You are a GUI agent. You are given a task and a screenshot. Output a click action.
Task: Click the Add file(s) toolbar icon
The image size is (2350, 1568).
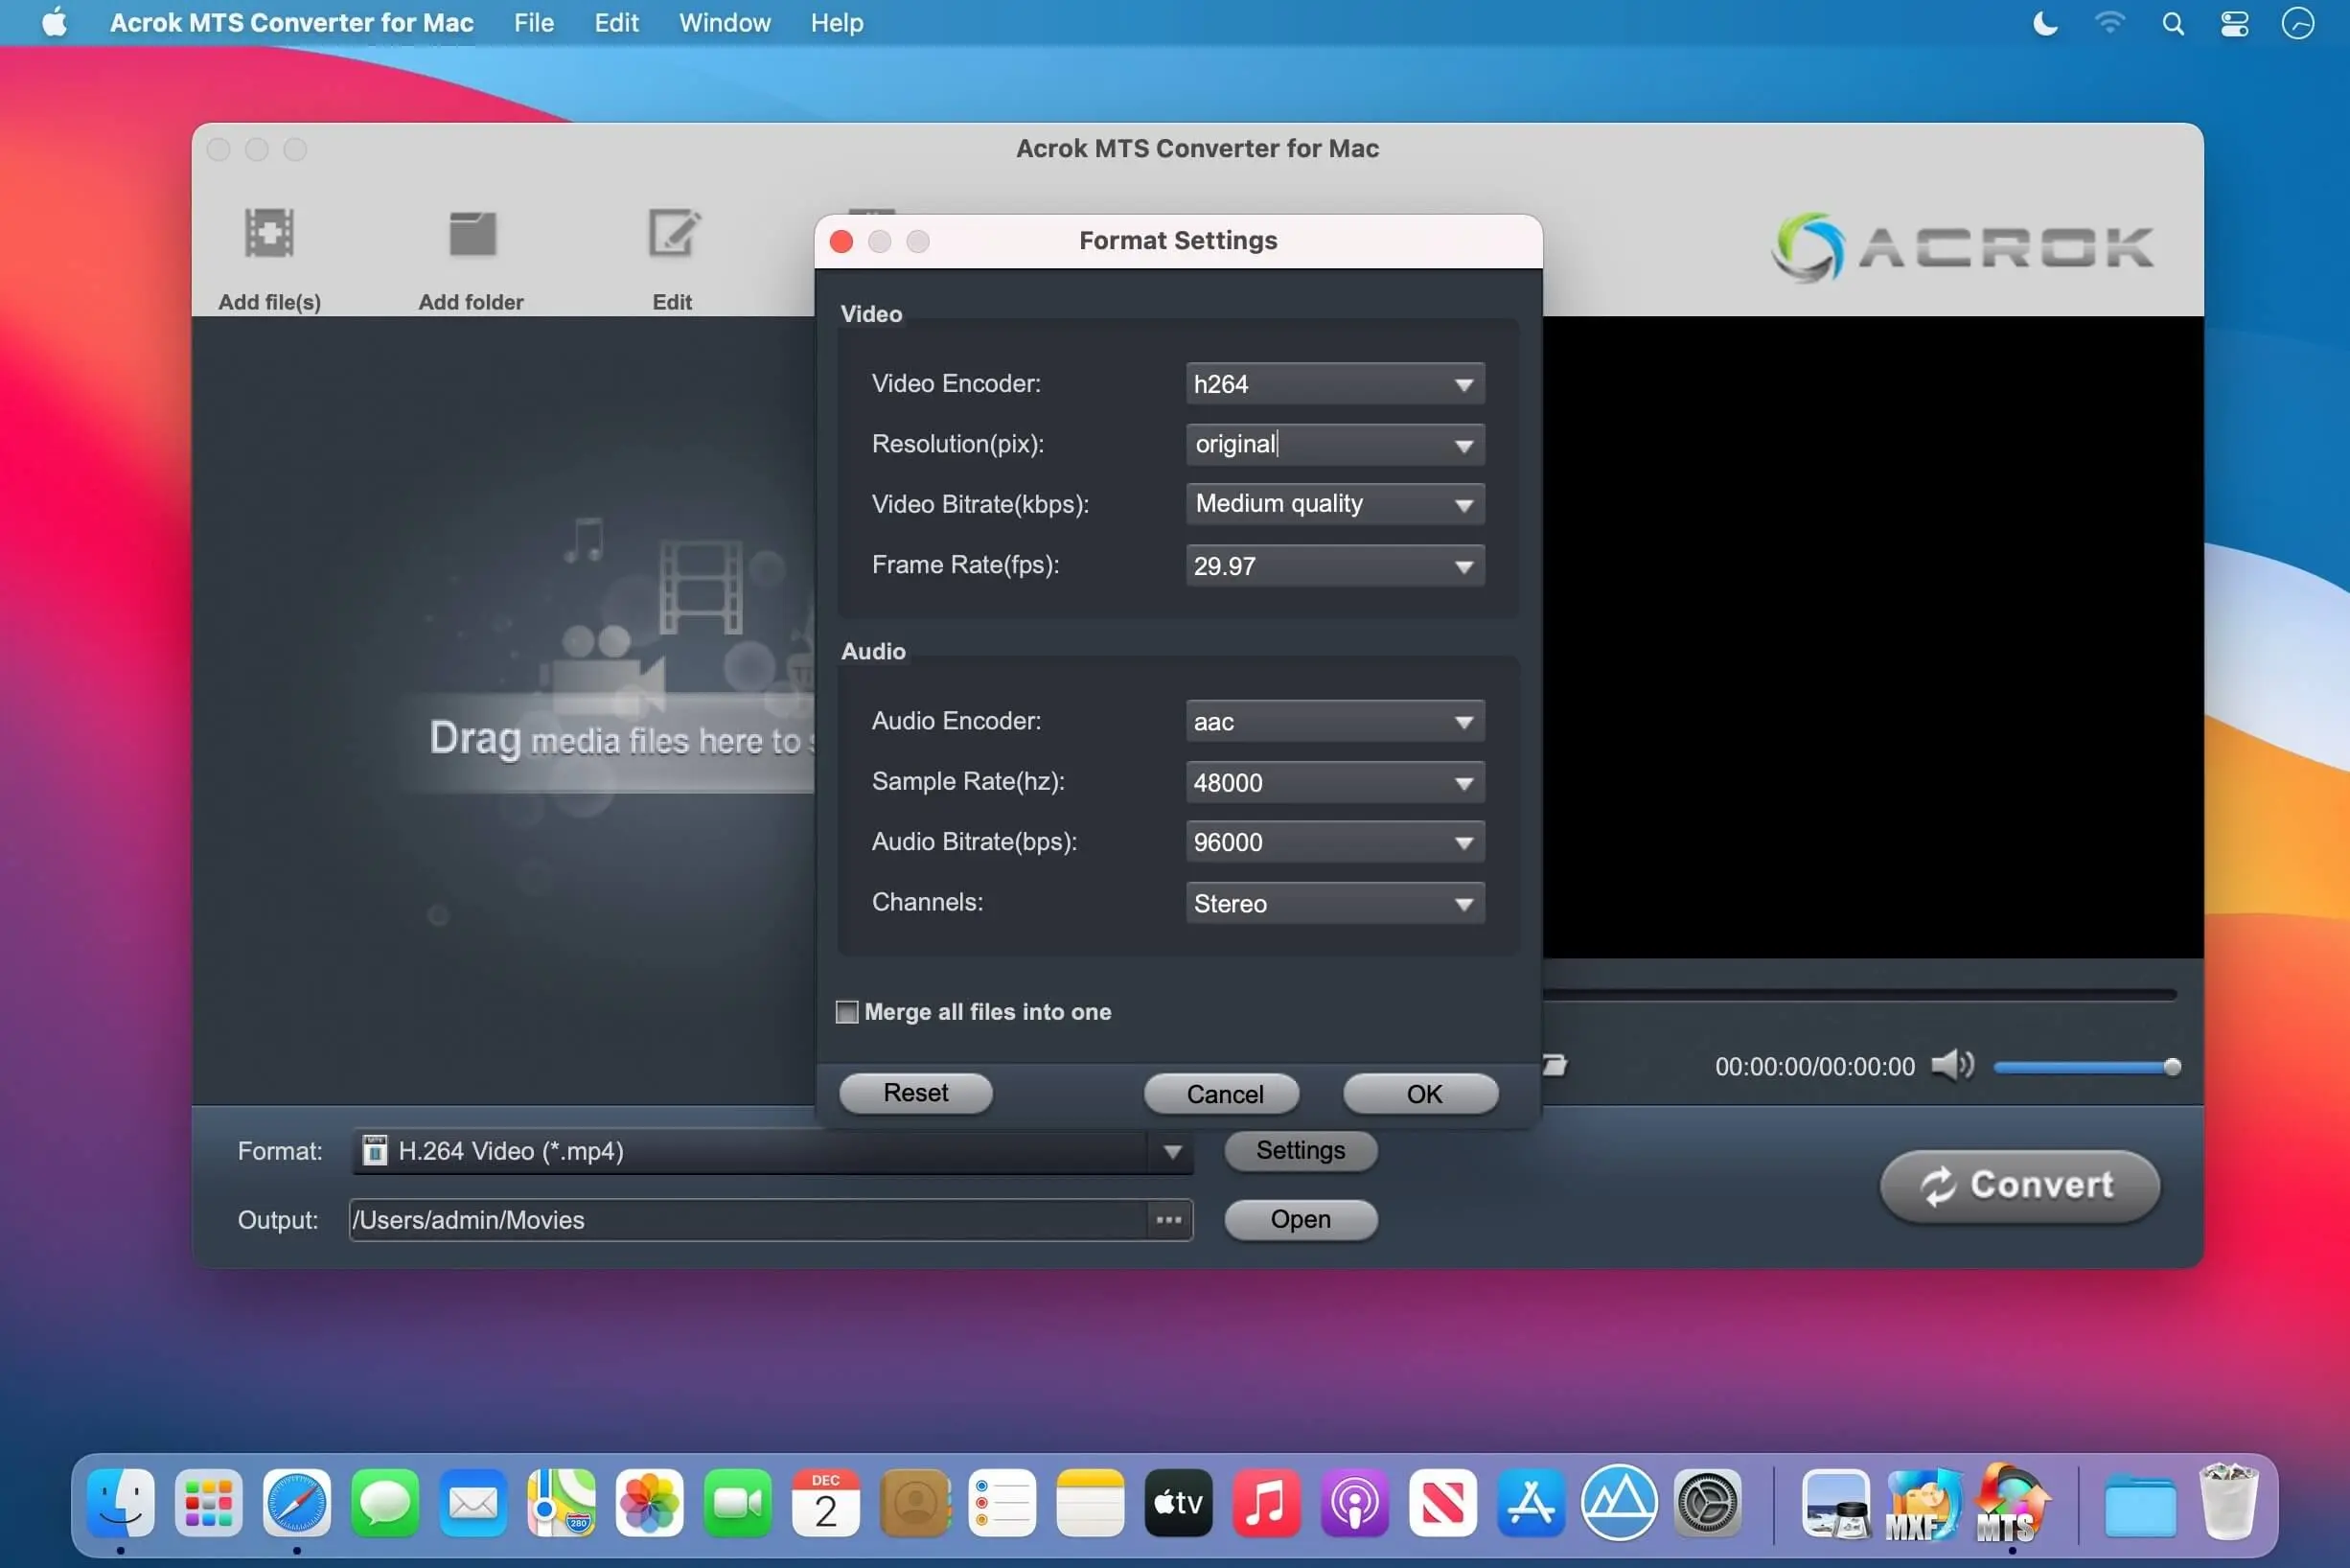[269, 235]
